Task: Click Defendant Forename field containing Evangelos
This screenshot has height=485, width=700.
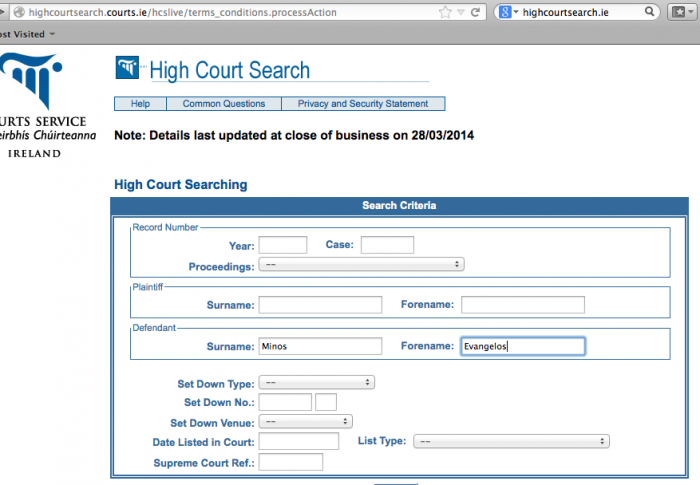Action: pyautogui.click(x=523, y=346)
